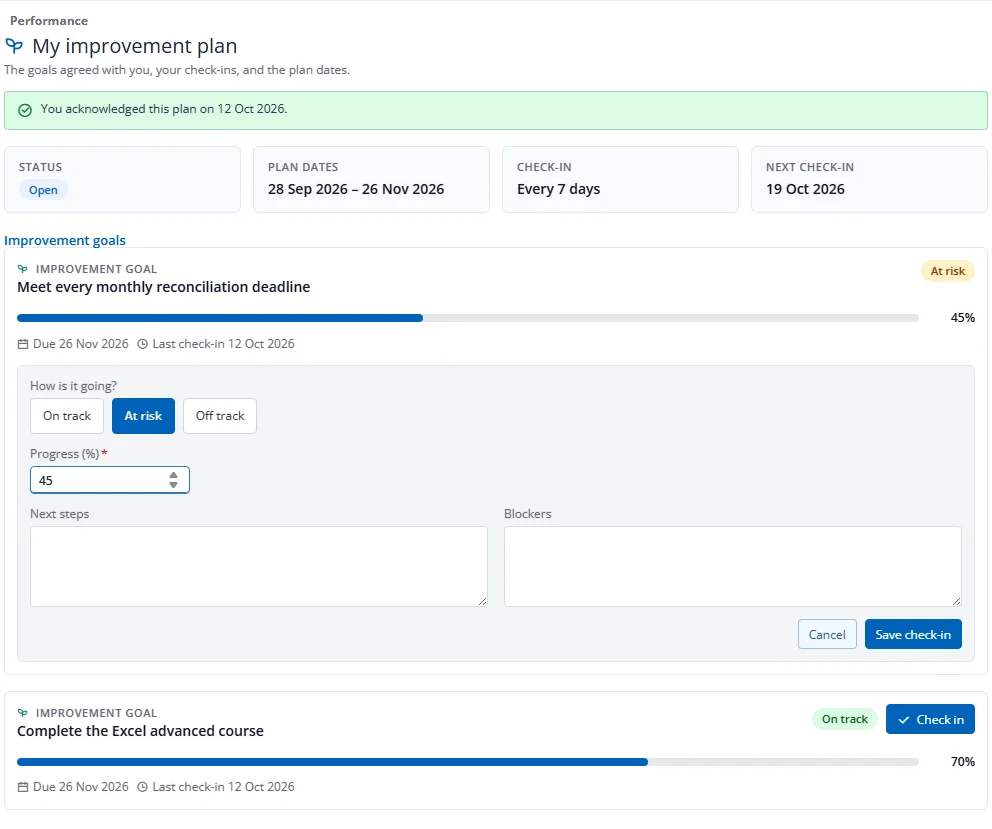992x829 pixels.
Task: Click into the Blockers text area
Action: click(x=733, y=566)
